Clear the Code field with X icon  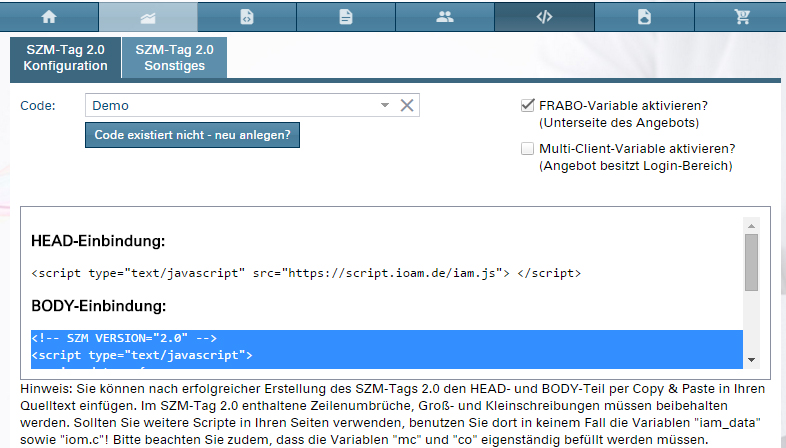[x=407, y=105]
